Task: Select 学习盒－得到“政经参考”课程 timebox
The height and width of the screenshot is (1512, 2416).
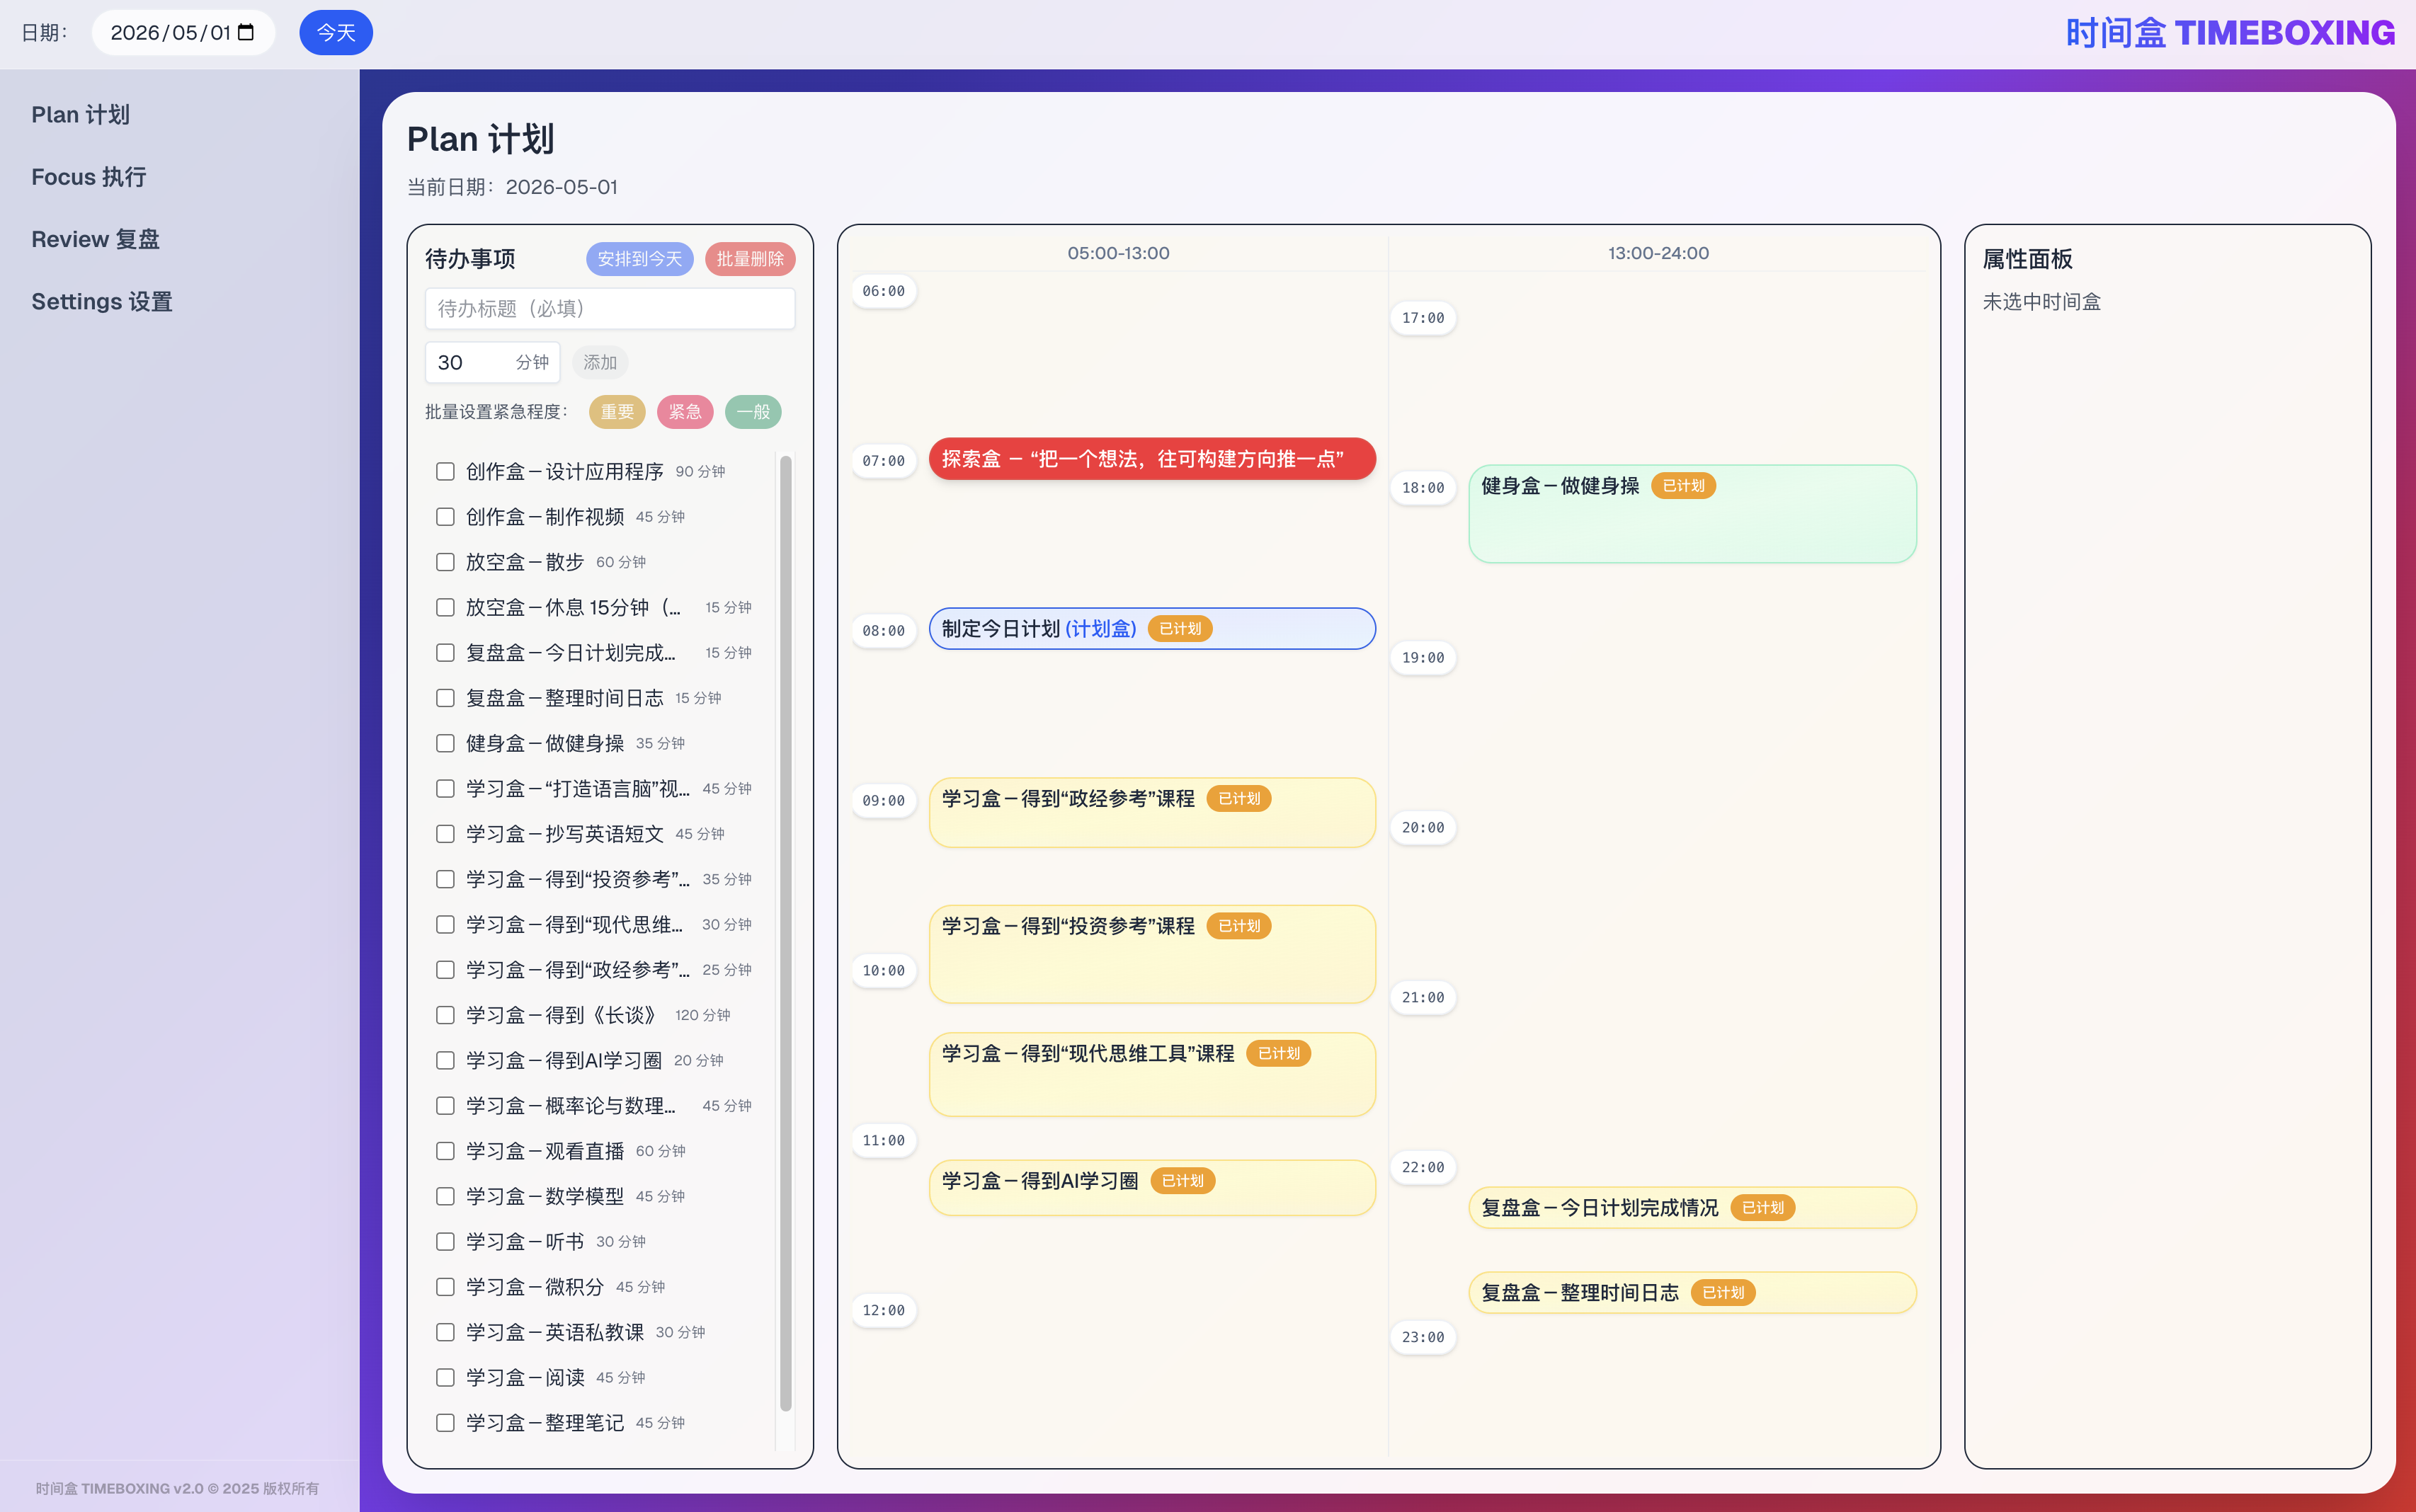Action: coord(1152,813)
